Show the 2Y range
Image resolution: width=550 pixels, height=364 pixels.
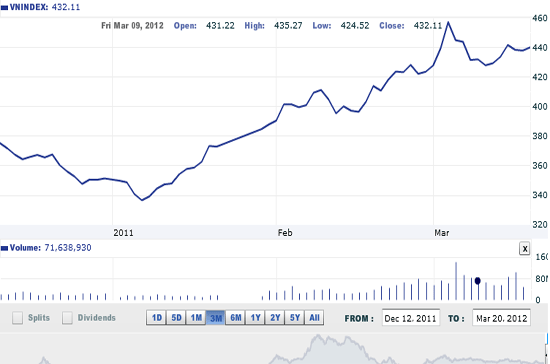pos(275,318)
